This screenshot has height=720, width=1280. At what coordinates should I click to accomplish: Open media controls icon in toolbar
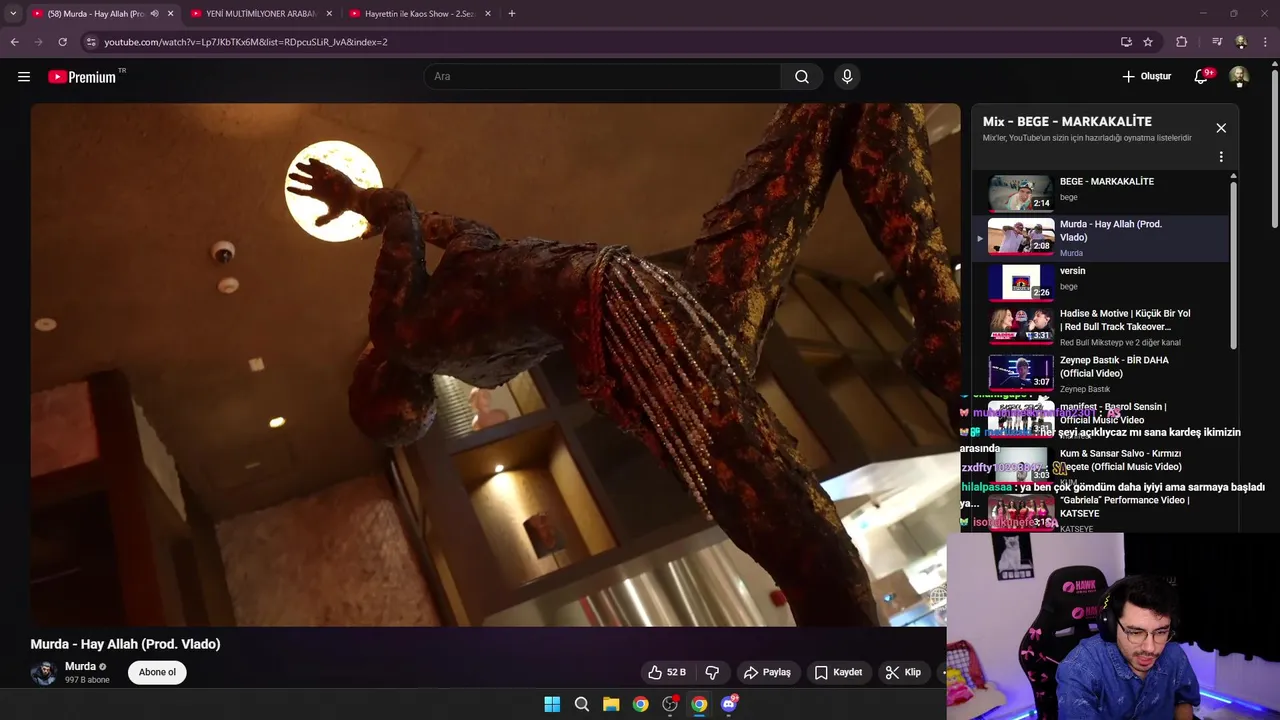point(1217,42)
